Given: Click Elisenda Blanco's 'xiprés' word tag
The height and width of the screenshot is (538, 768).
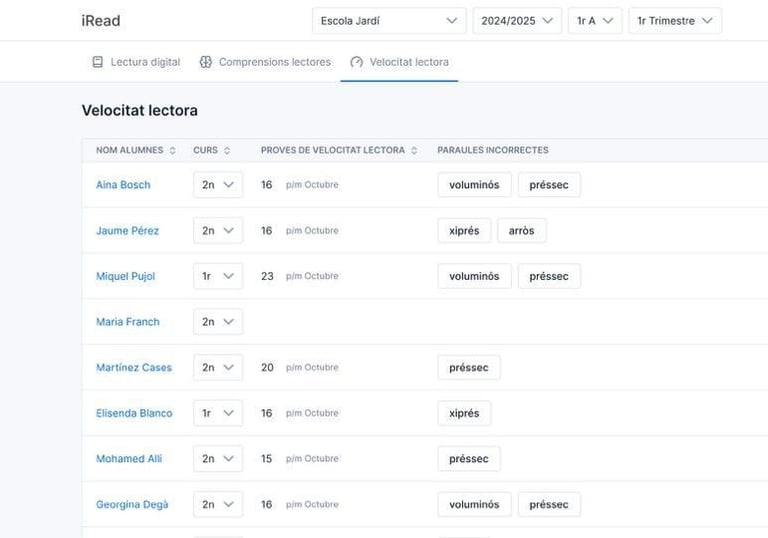Looking at the screenshot, I should pyautogui.click(x=464, y=413).
